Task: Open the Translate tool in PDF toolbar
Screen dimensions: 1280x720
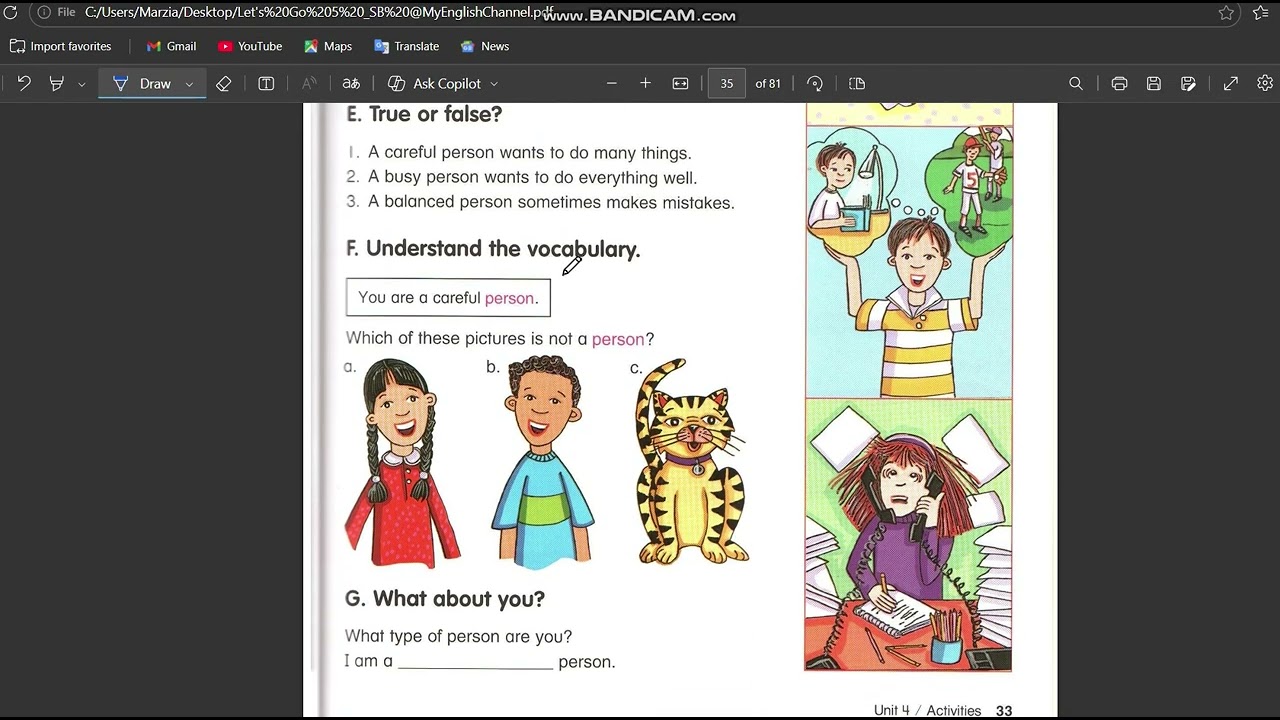Action: [x=351, y=84]
